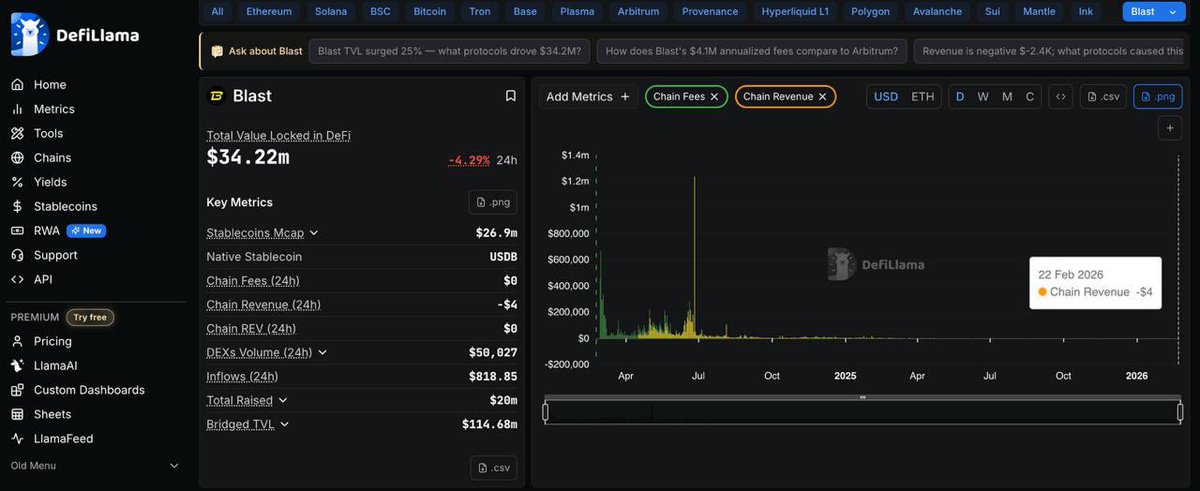Click the RWA sidebar icon
Viewport: 1200px width, 491px height.
[17, 230]
